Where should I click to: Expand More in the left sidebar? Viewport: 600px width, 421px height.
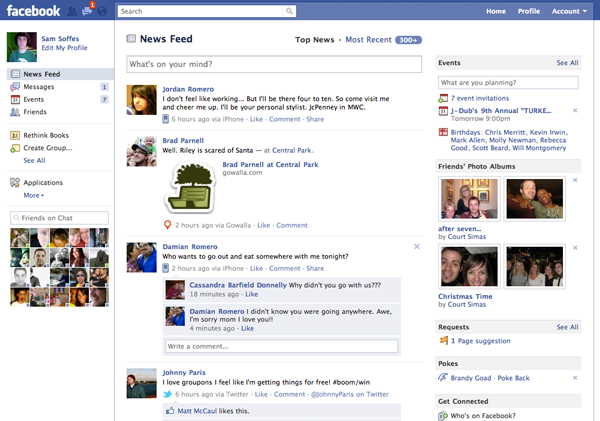tap(34, 196)
